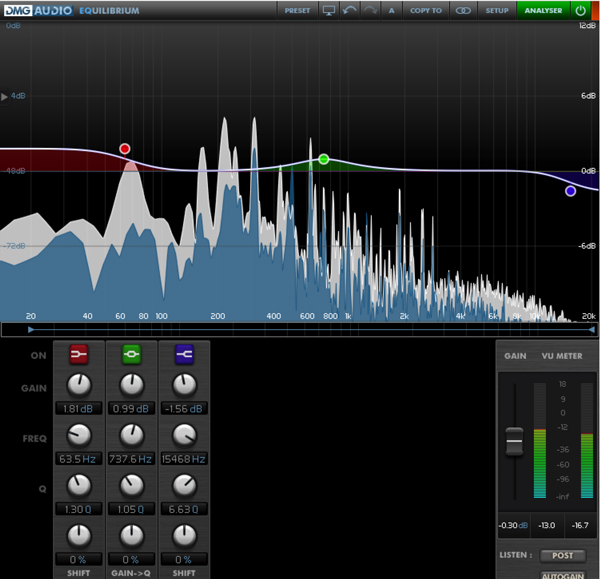Screen dimensions: 600x579
Task: Open the PRESET menu
Action: 297,10
